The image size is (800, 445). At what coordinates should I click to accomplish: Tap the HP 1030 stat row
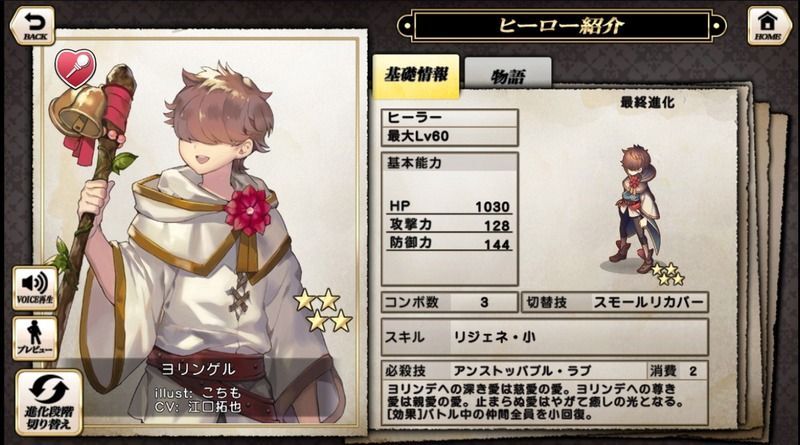tap(449, 206)
